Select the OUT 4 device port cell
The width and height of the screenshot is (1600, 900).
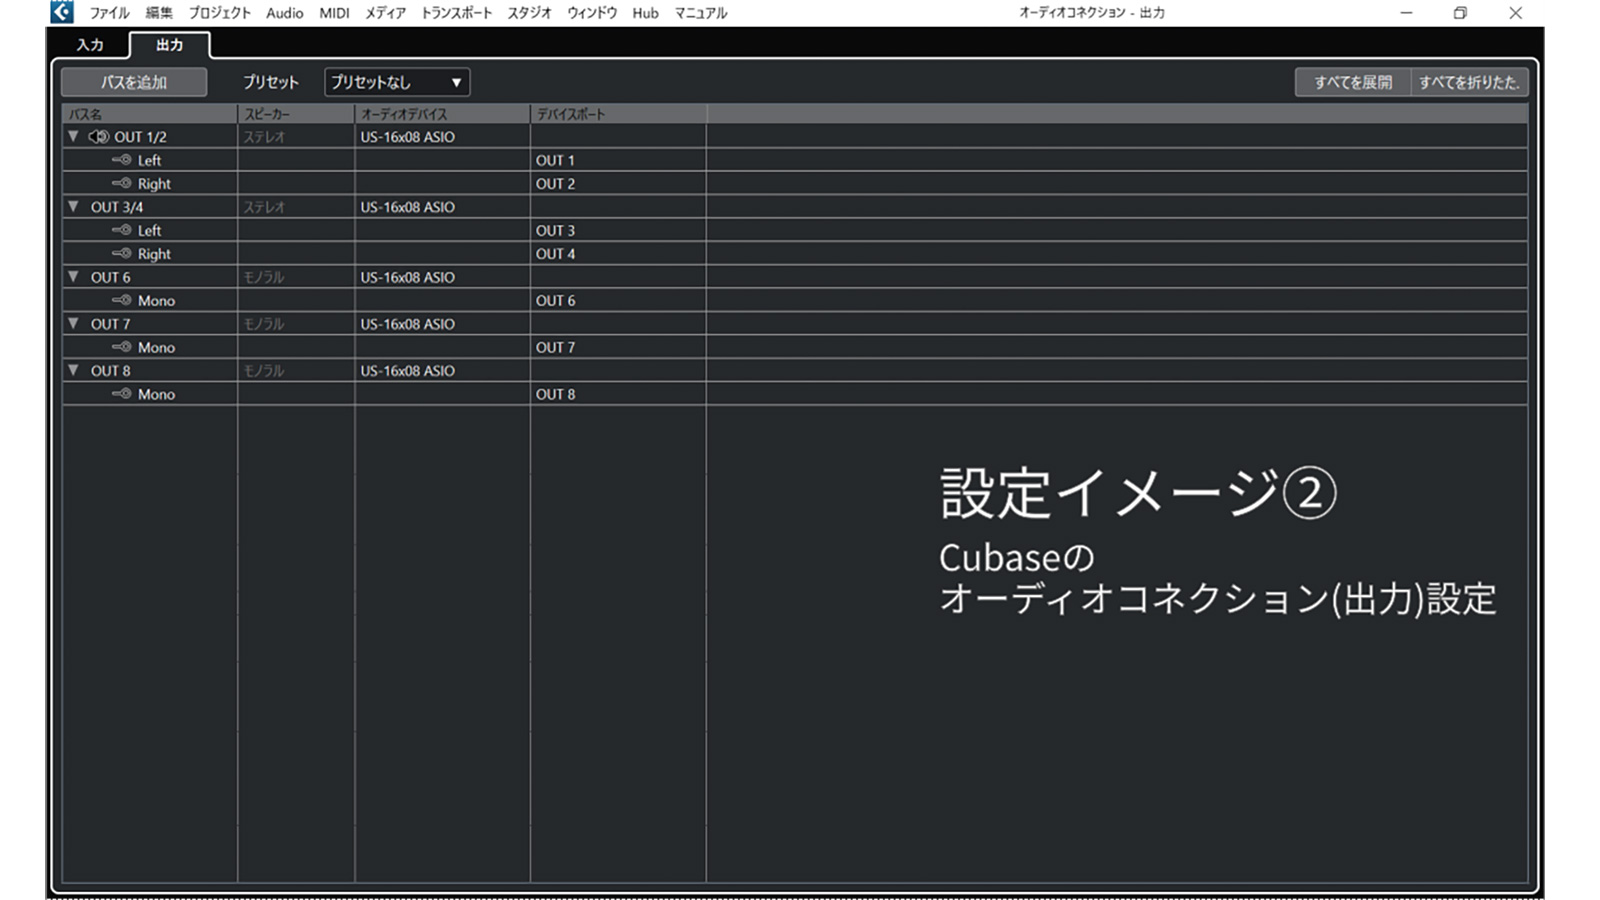(618, 253)
